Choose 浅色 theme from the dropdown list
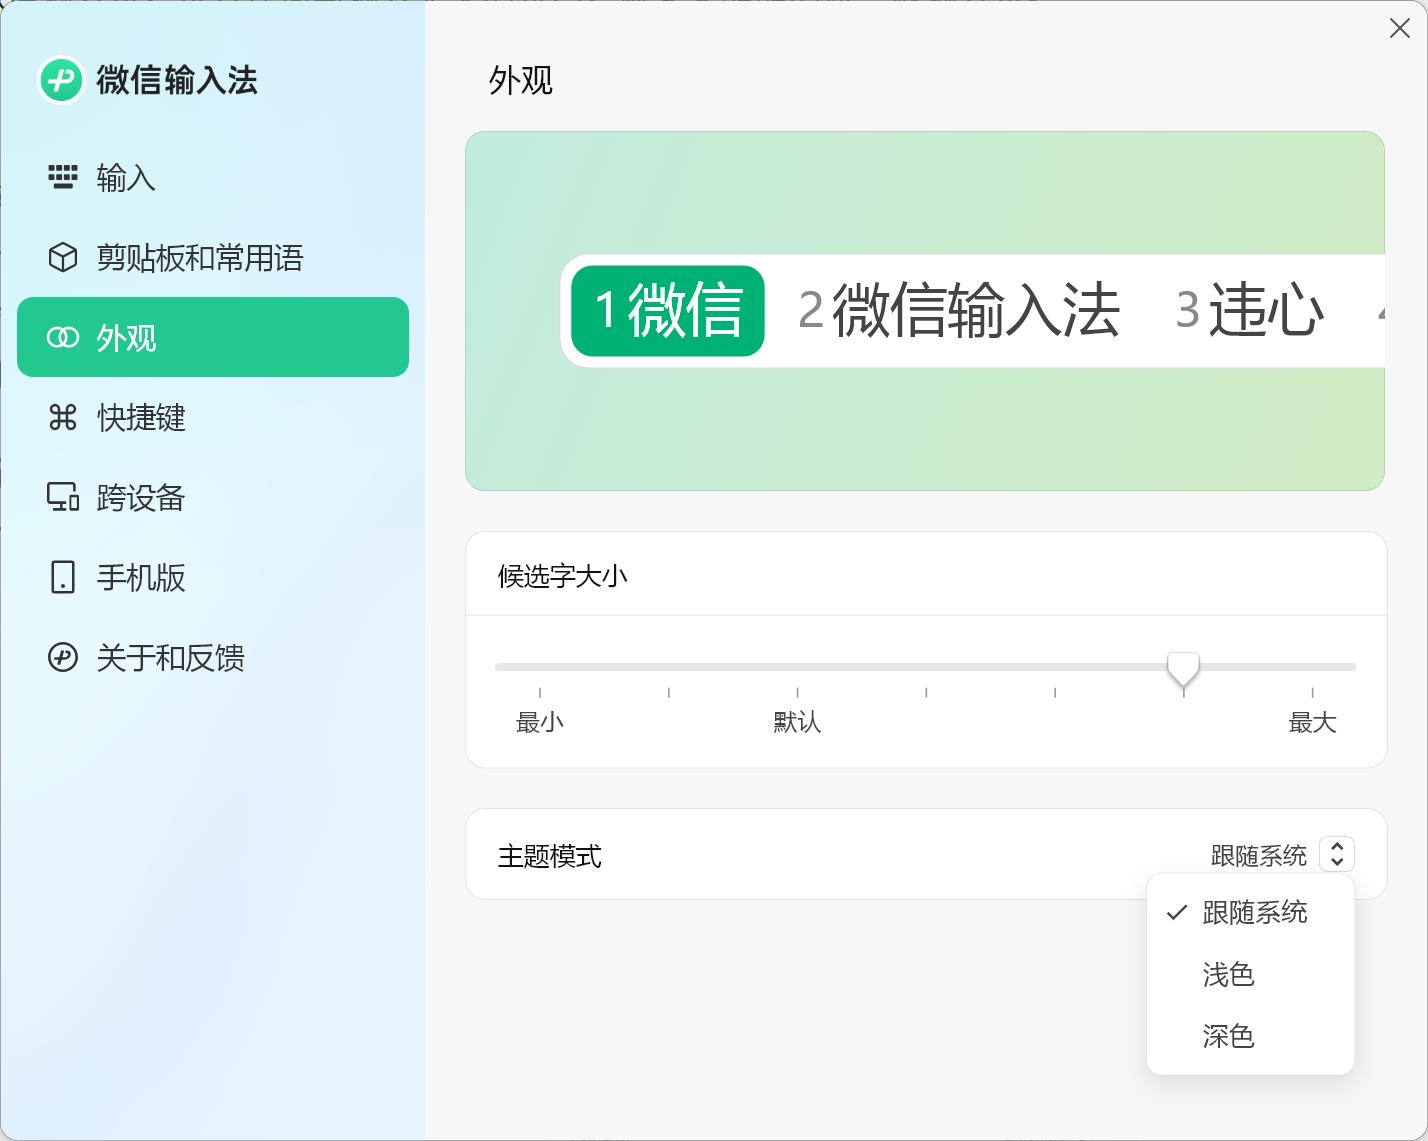This screenshot has width=1428, height=1141. [1228, 974]
